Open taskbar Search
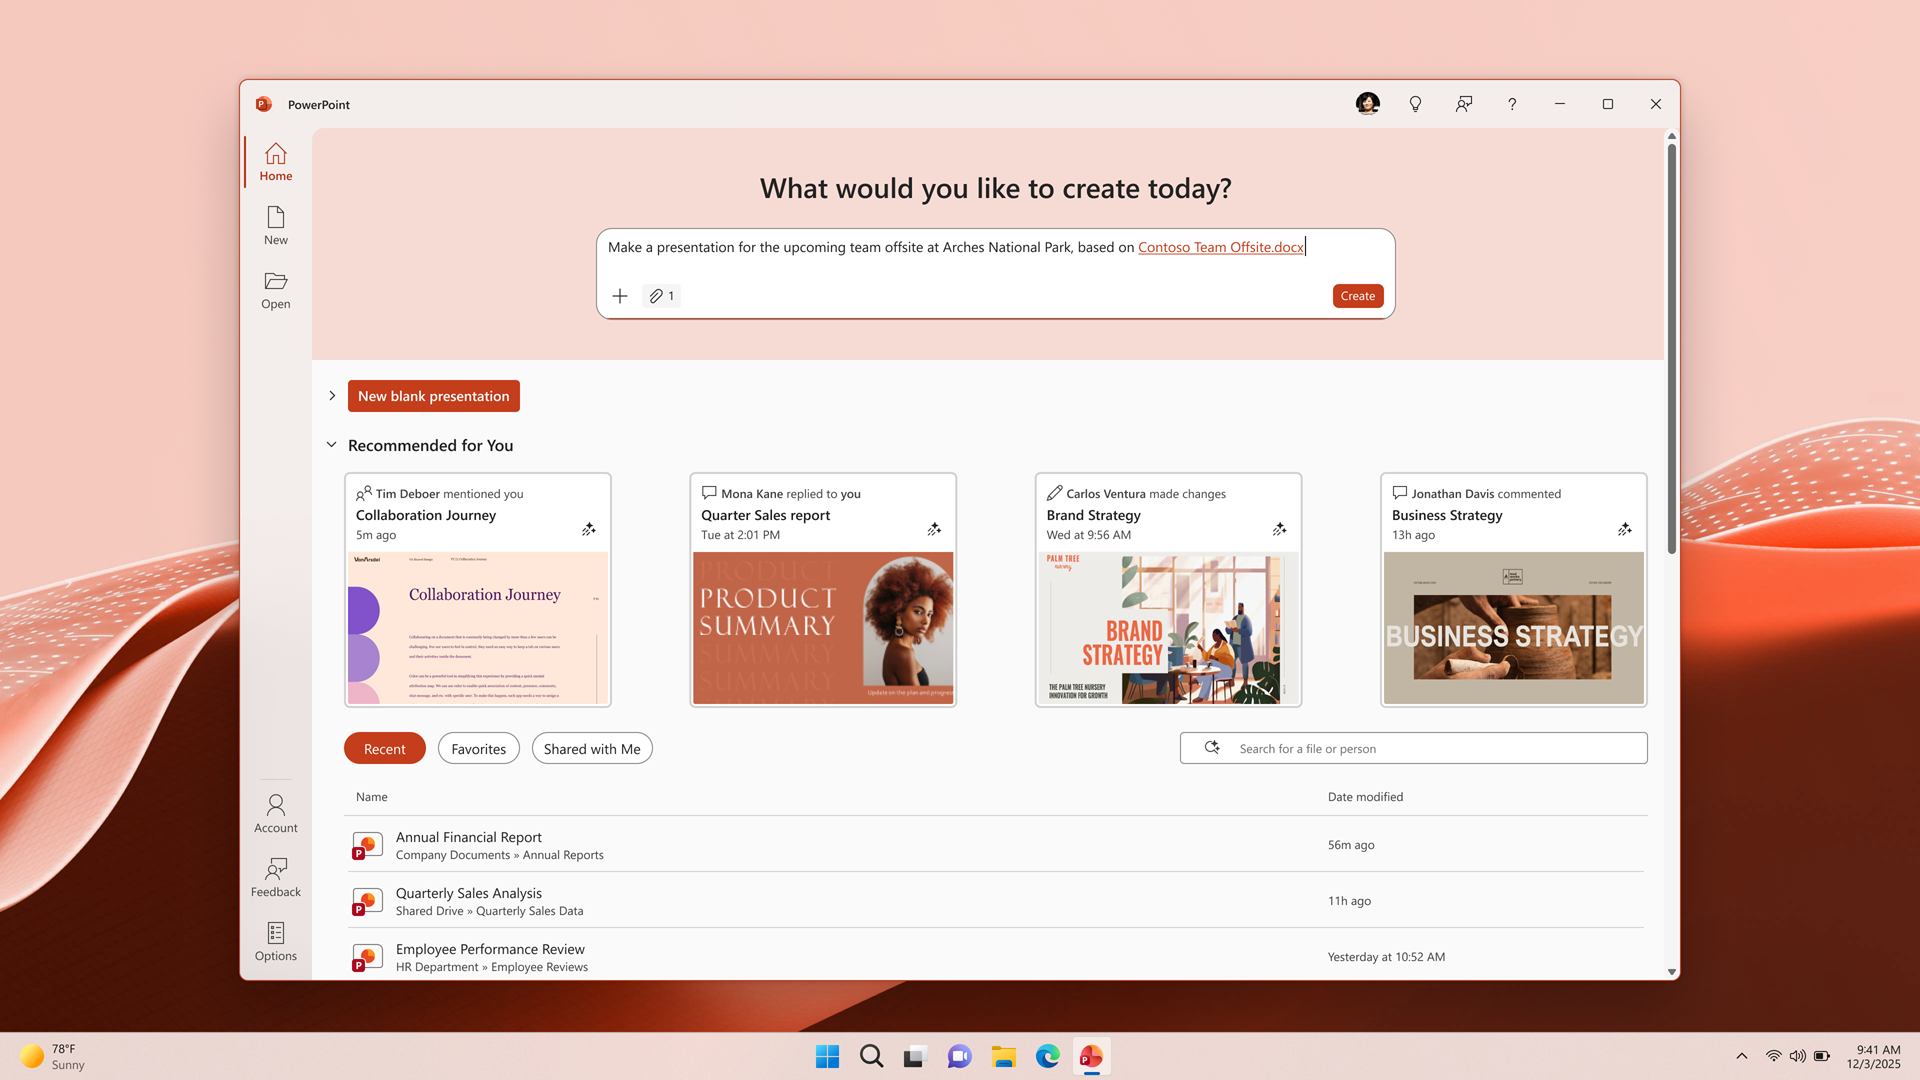 coord(871,1056)
